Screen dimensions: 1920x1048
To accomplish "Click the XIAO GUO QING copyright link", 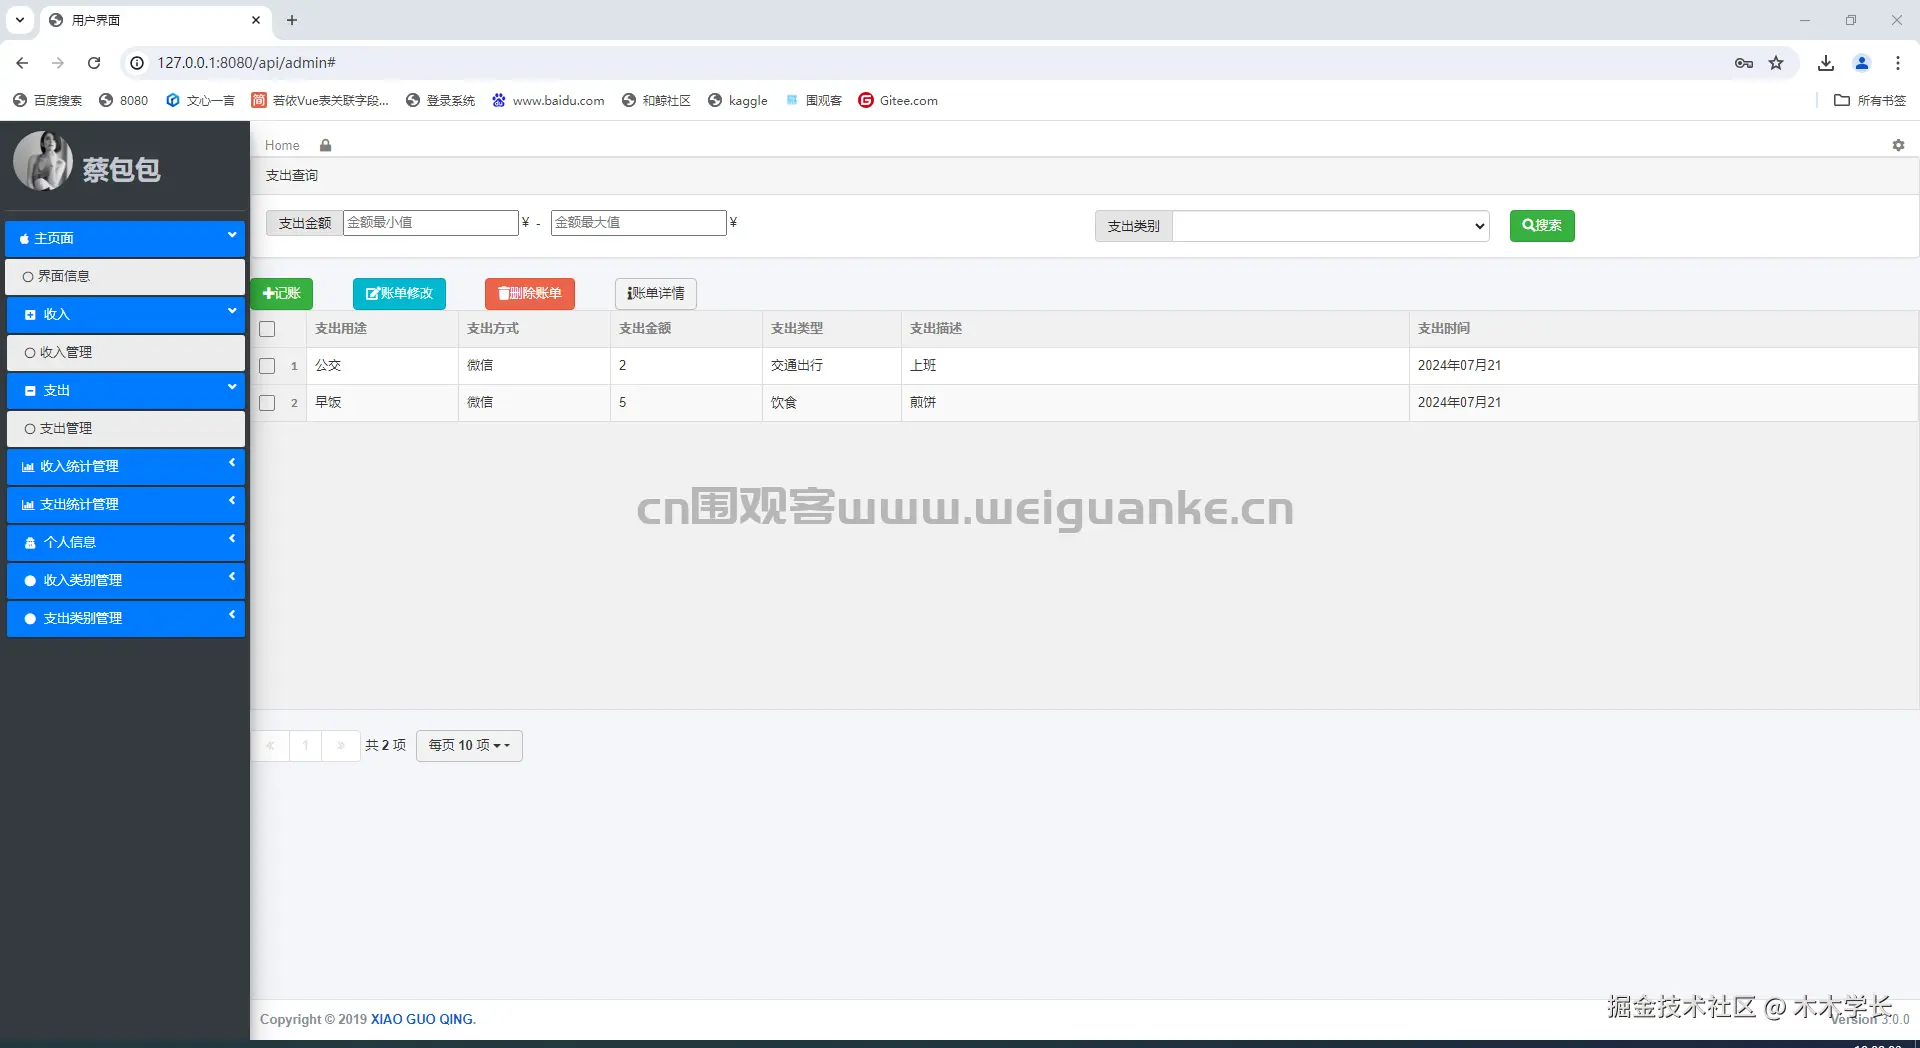I will coord(421,1019).
